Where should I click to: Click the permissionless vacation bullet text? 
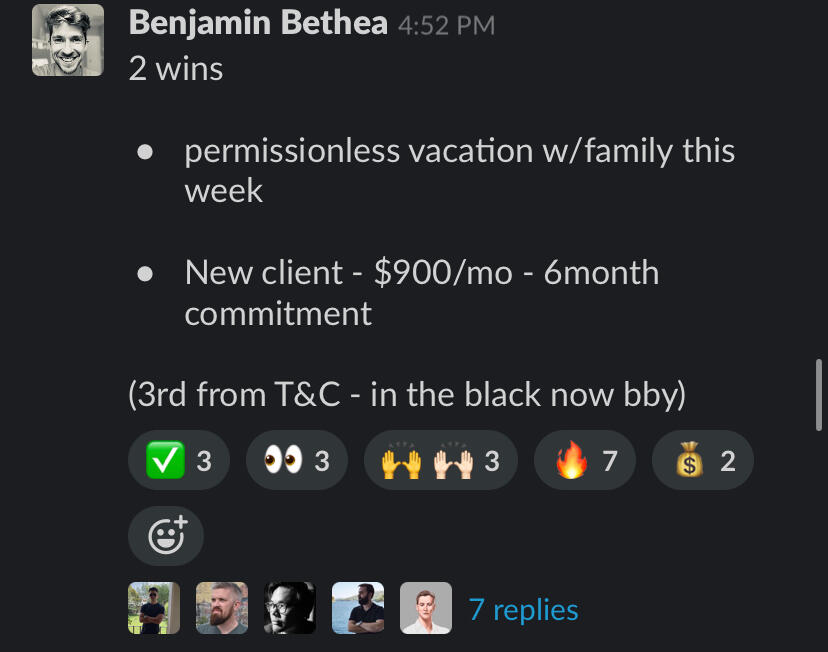pyautogui.click(x=460, y=169)
